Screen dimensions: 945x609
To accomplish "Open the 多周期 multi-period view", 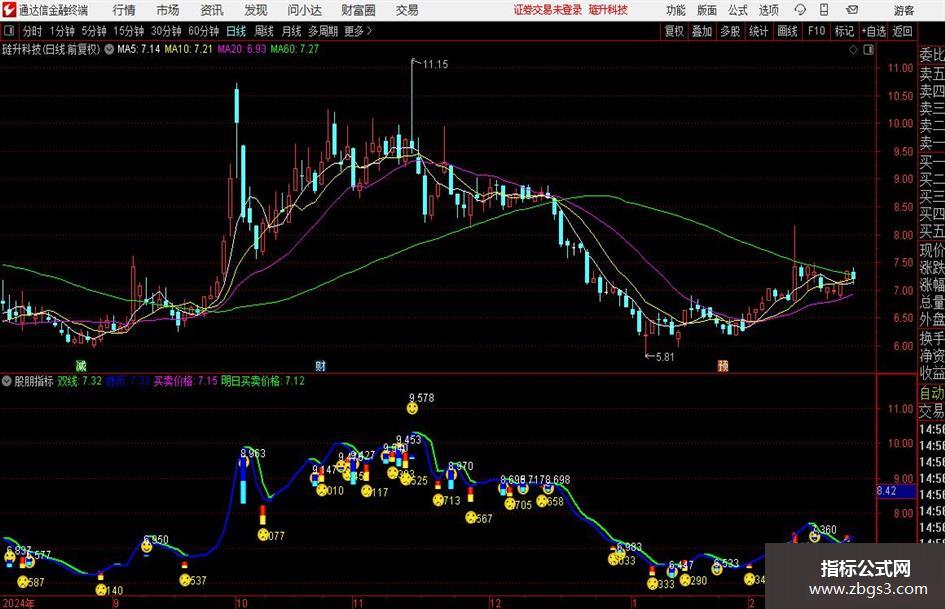I will coord(323,31).
